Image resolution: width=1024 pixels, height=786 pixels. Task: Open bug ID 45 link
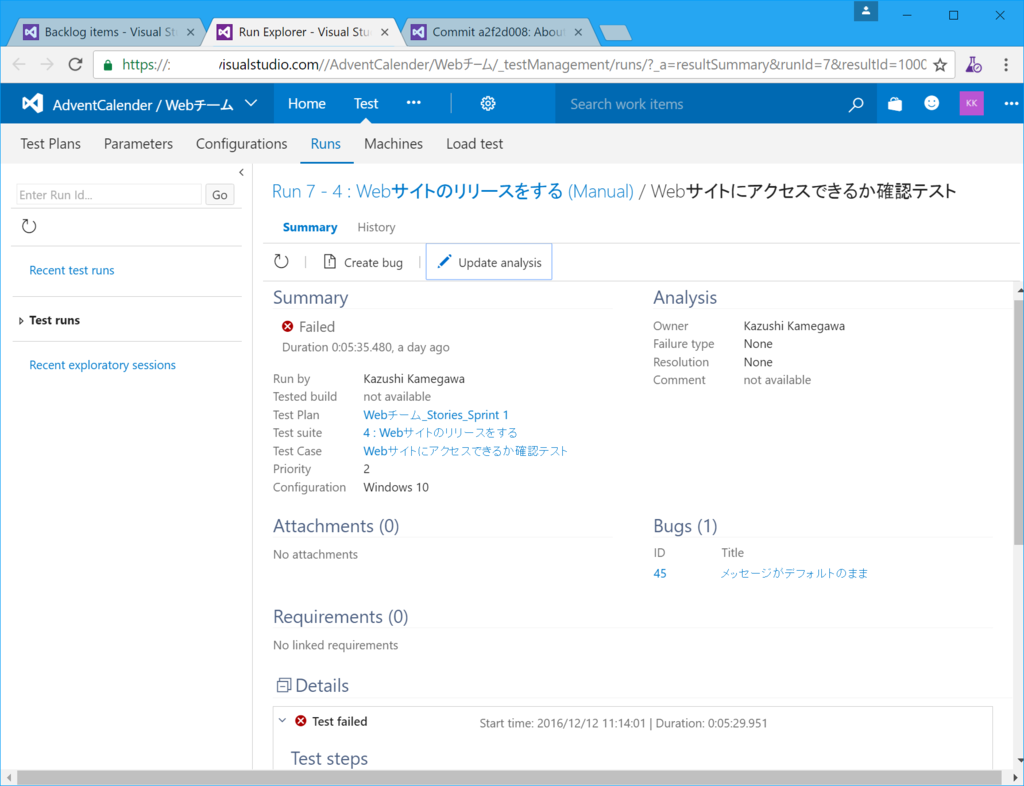pyautogui.click(x=660, y=573)
